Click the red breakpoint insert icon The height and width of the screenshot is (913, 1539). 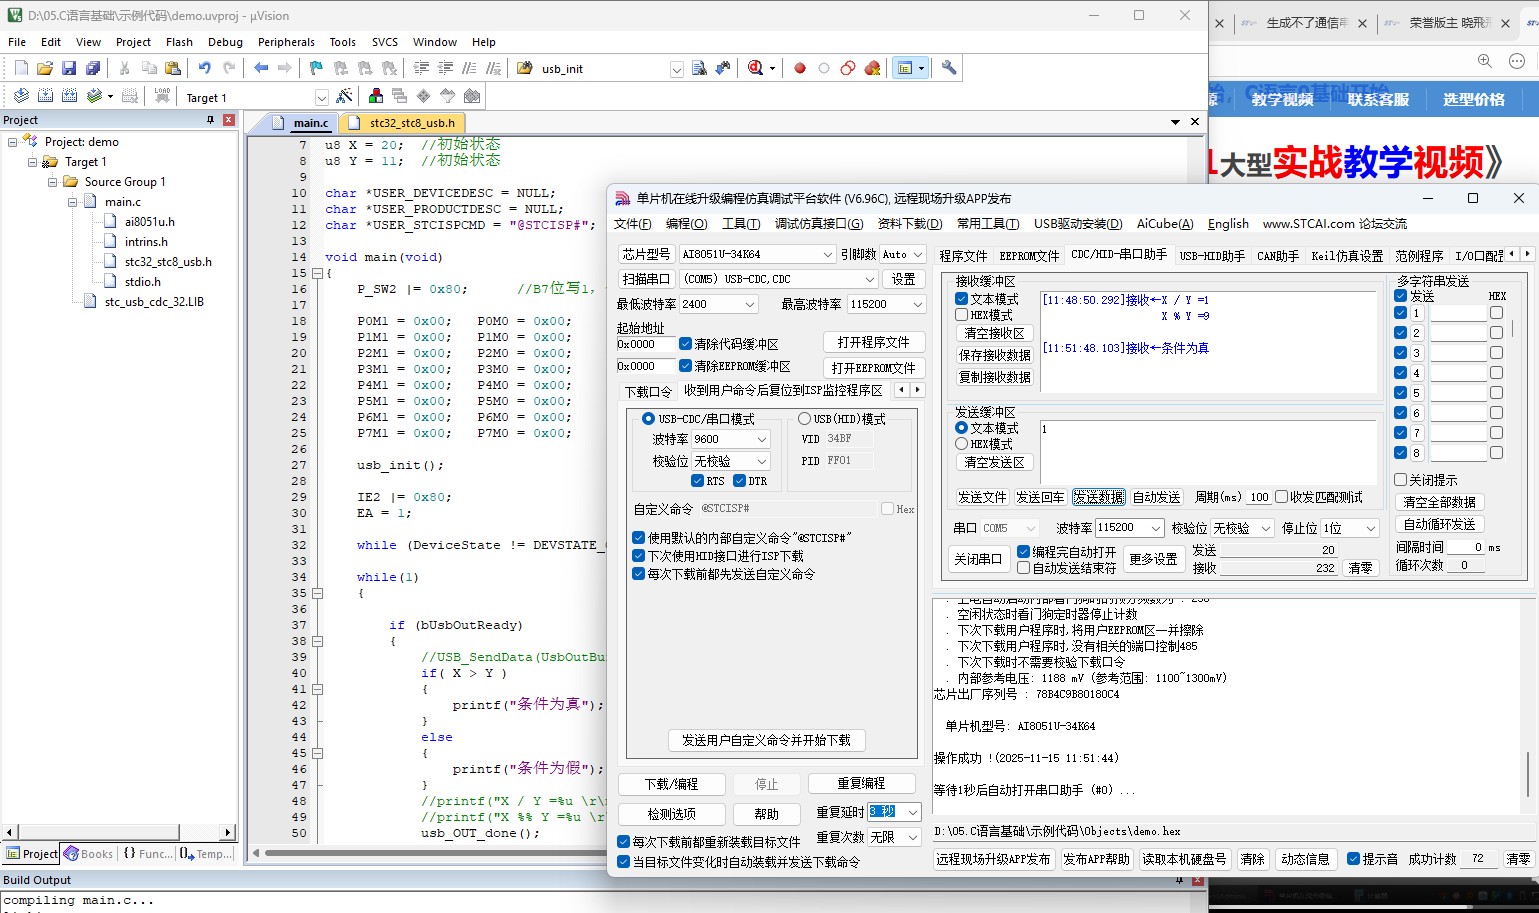pyautogui.click(x=799, y=67)
